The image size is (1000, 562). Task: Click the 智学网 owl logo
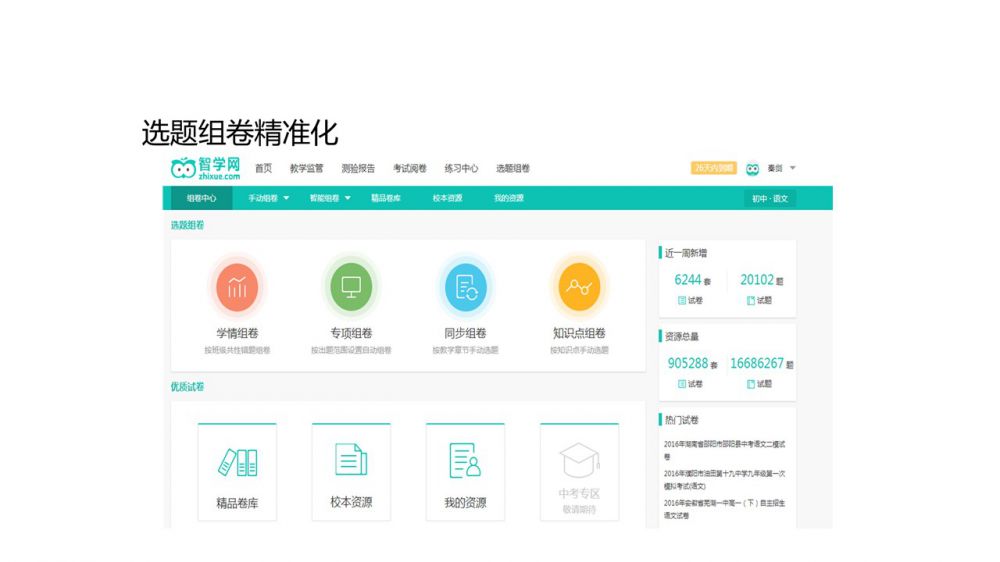[x=206, y=168]
